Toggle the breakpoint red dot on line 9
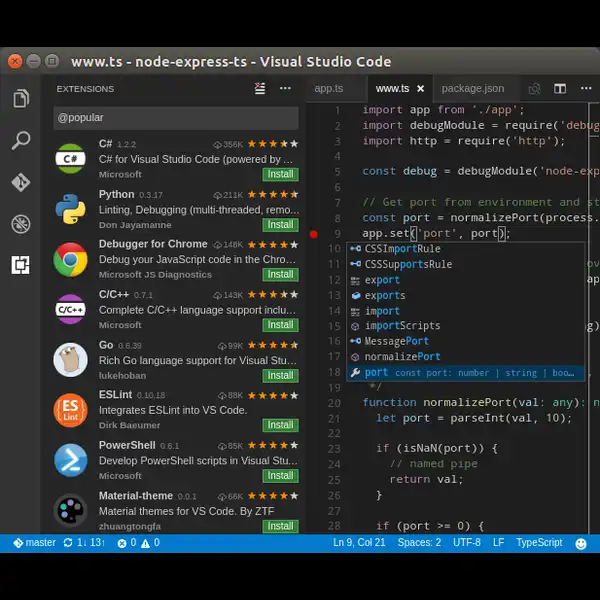Screen dimensions: 600x600 point(313,234)
